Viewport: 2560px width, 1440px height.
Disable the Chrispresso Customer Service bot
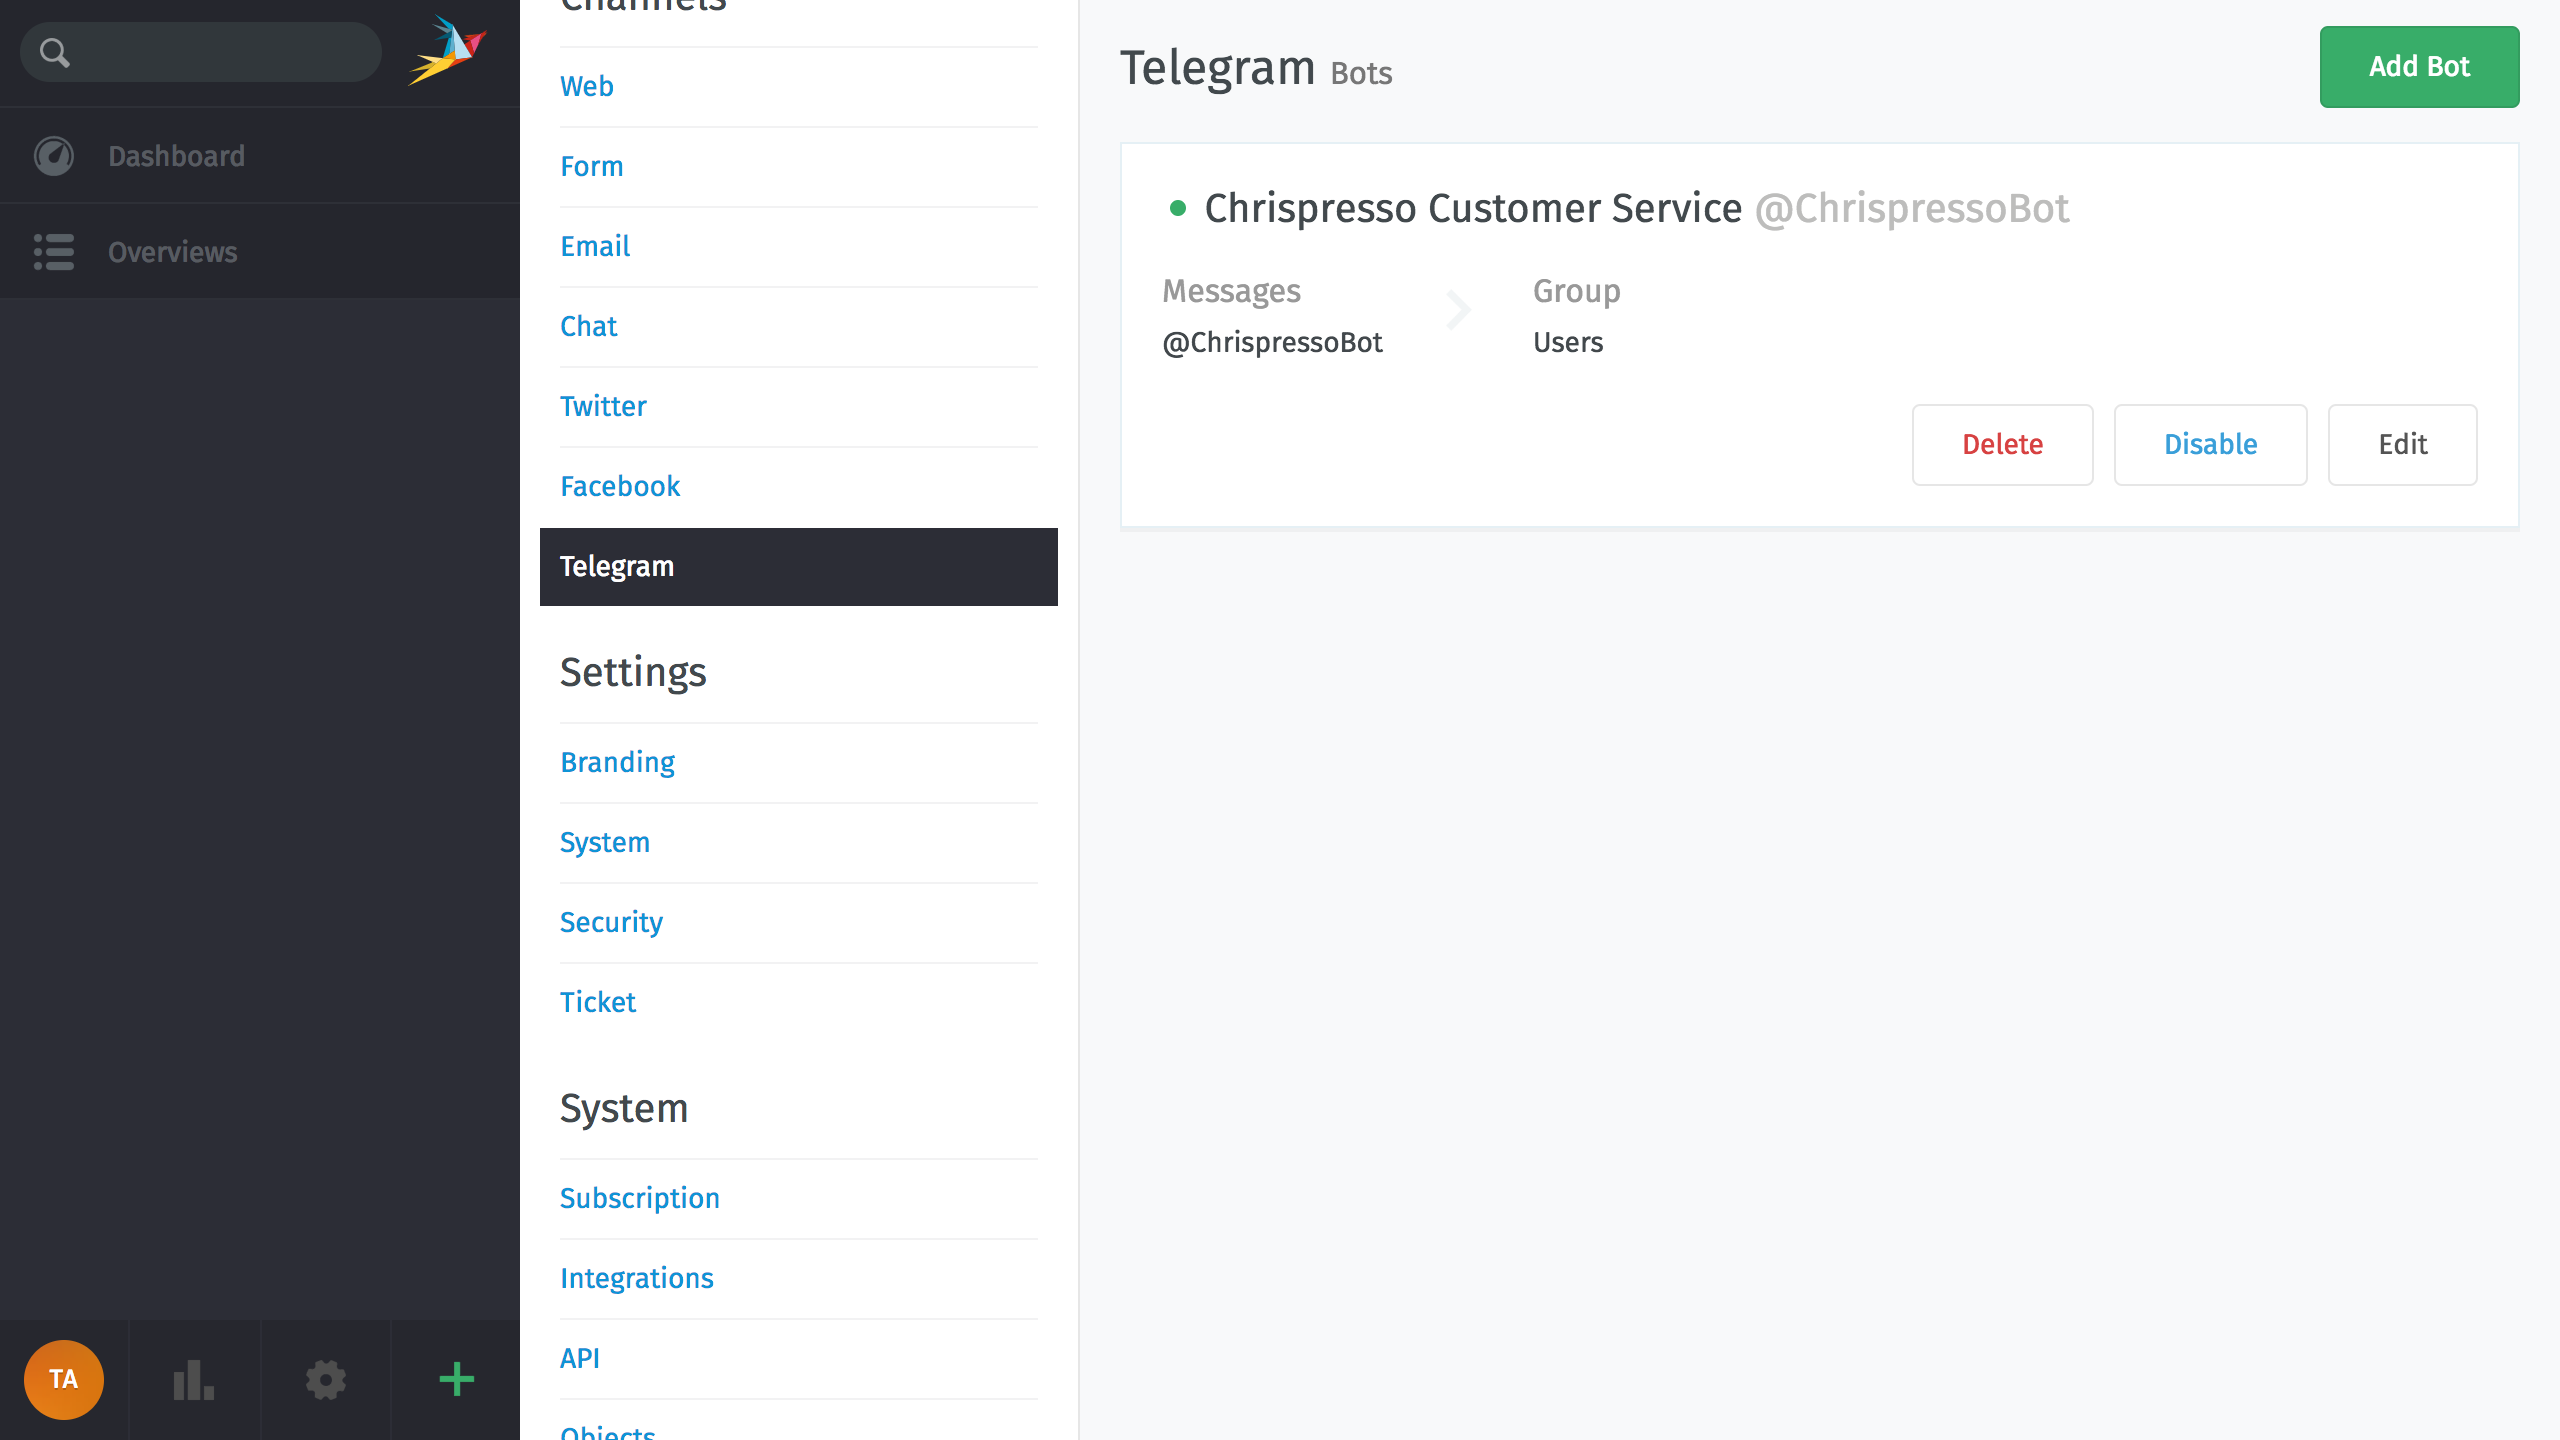pyautogui.click(x=2210, y=444)
